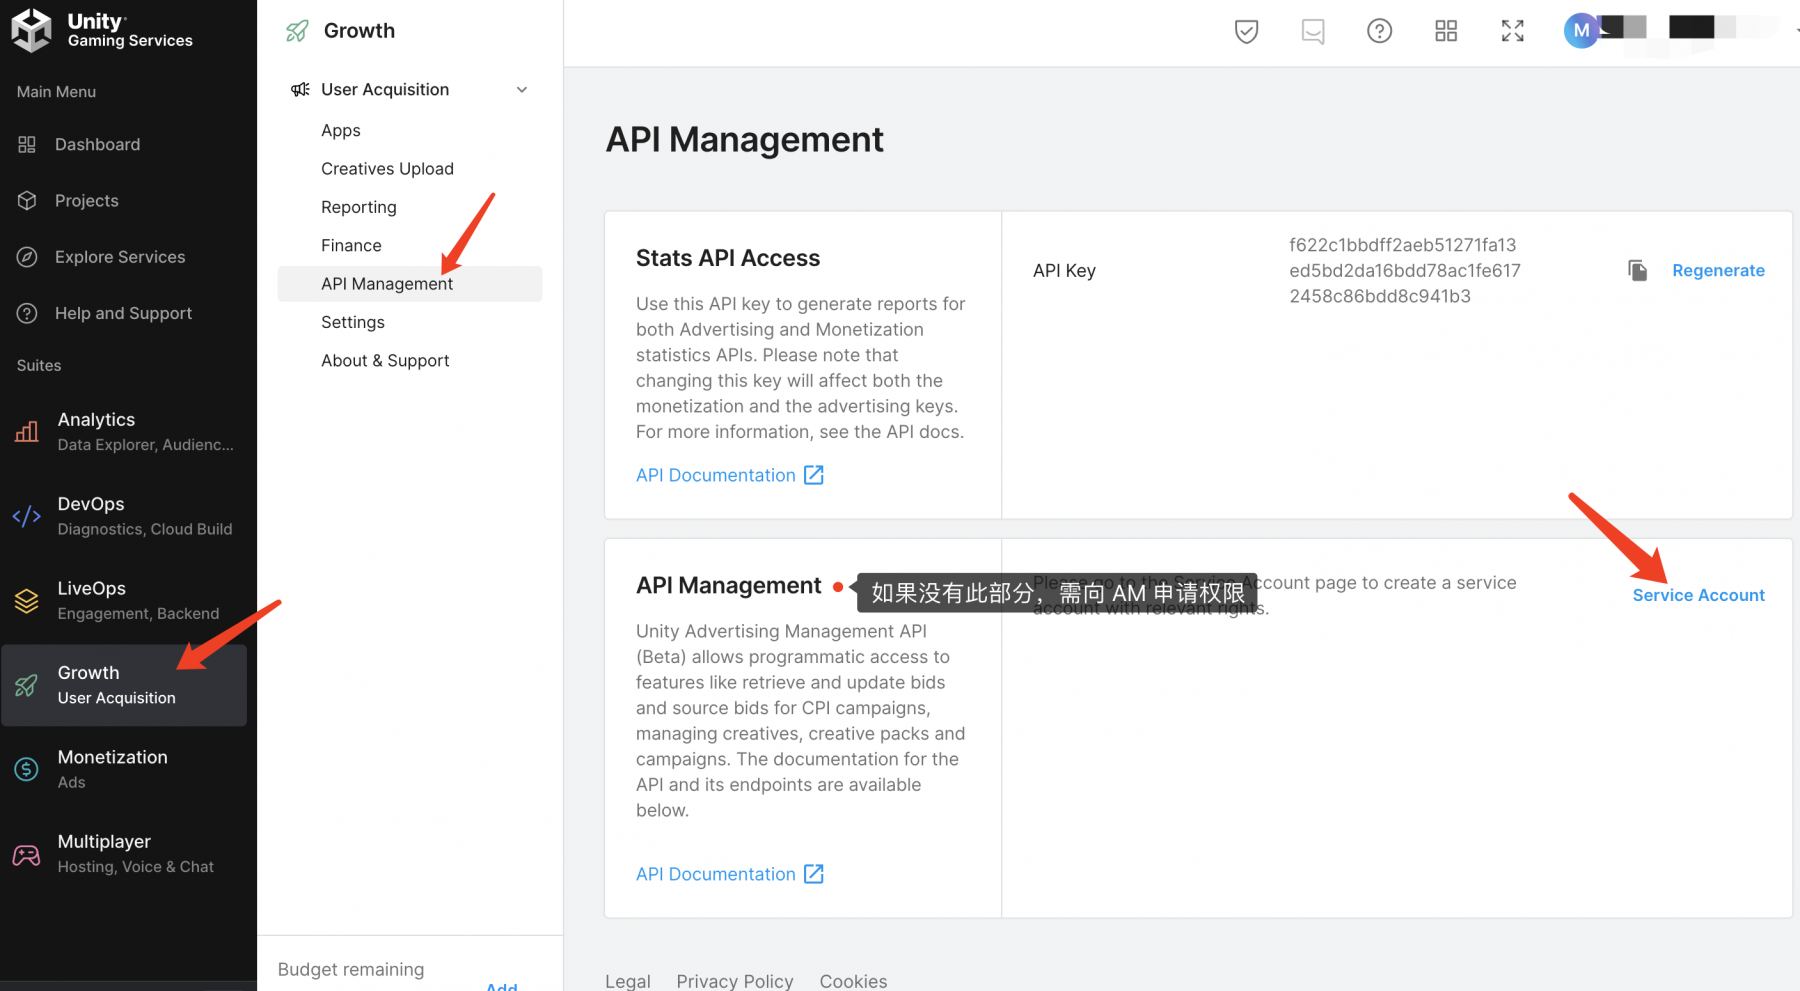Click the Service Account link
This screenshot has width=1800, height=991.
click(x=1698, y=594)
